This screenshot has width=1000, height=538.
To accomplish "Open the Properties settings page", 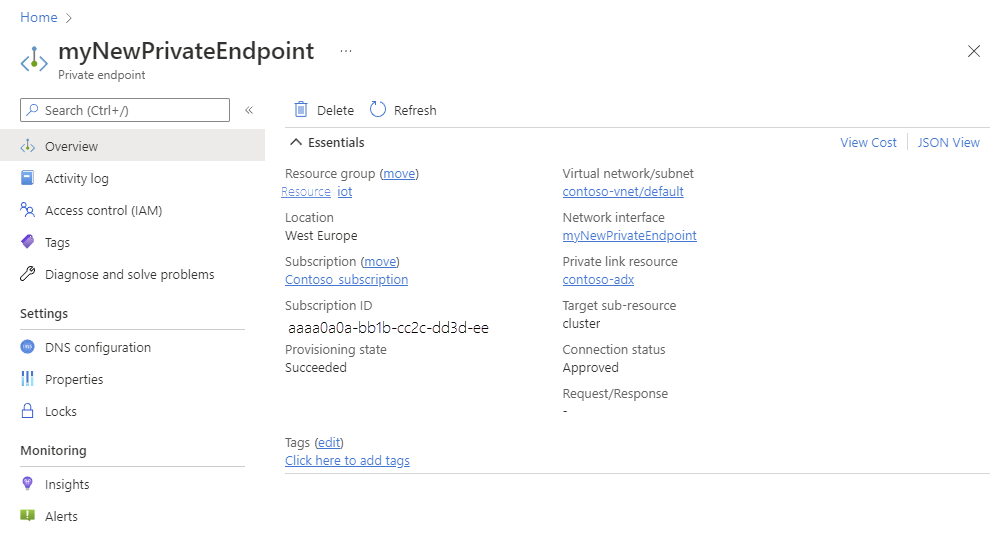I will pos(74,379).
